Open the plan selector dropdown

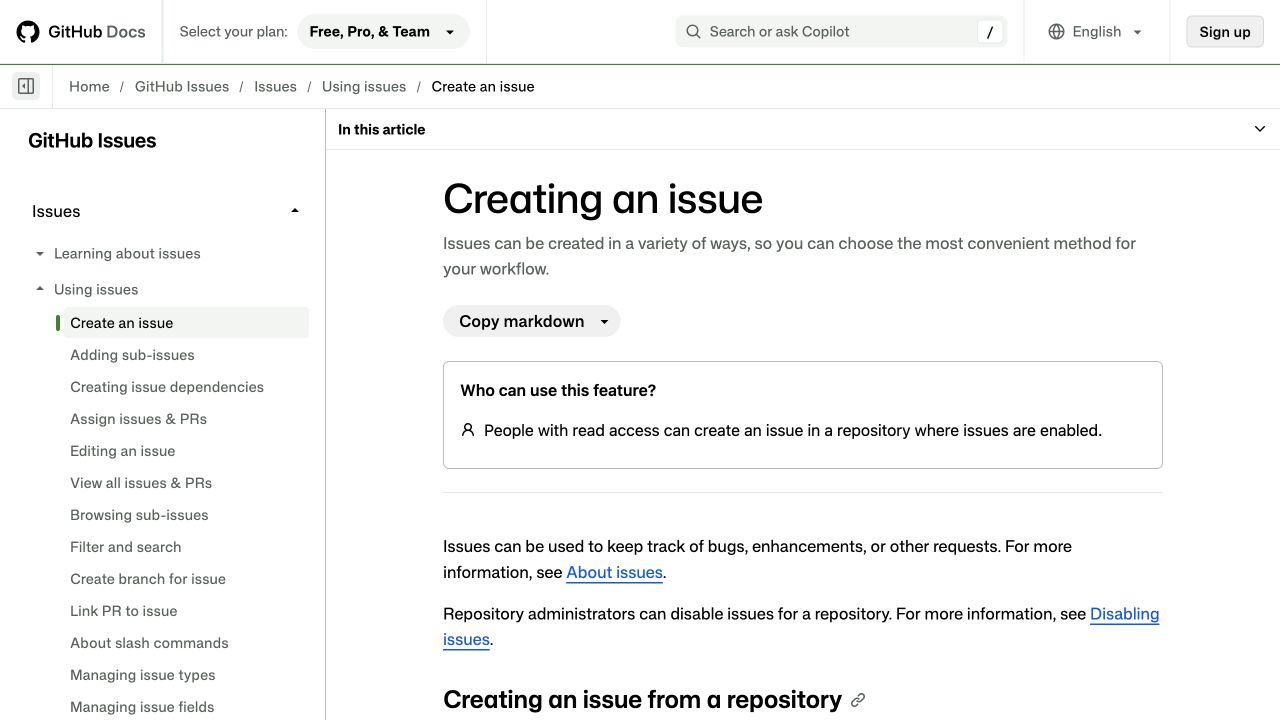point(384,32)
